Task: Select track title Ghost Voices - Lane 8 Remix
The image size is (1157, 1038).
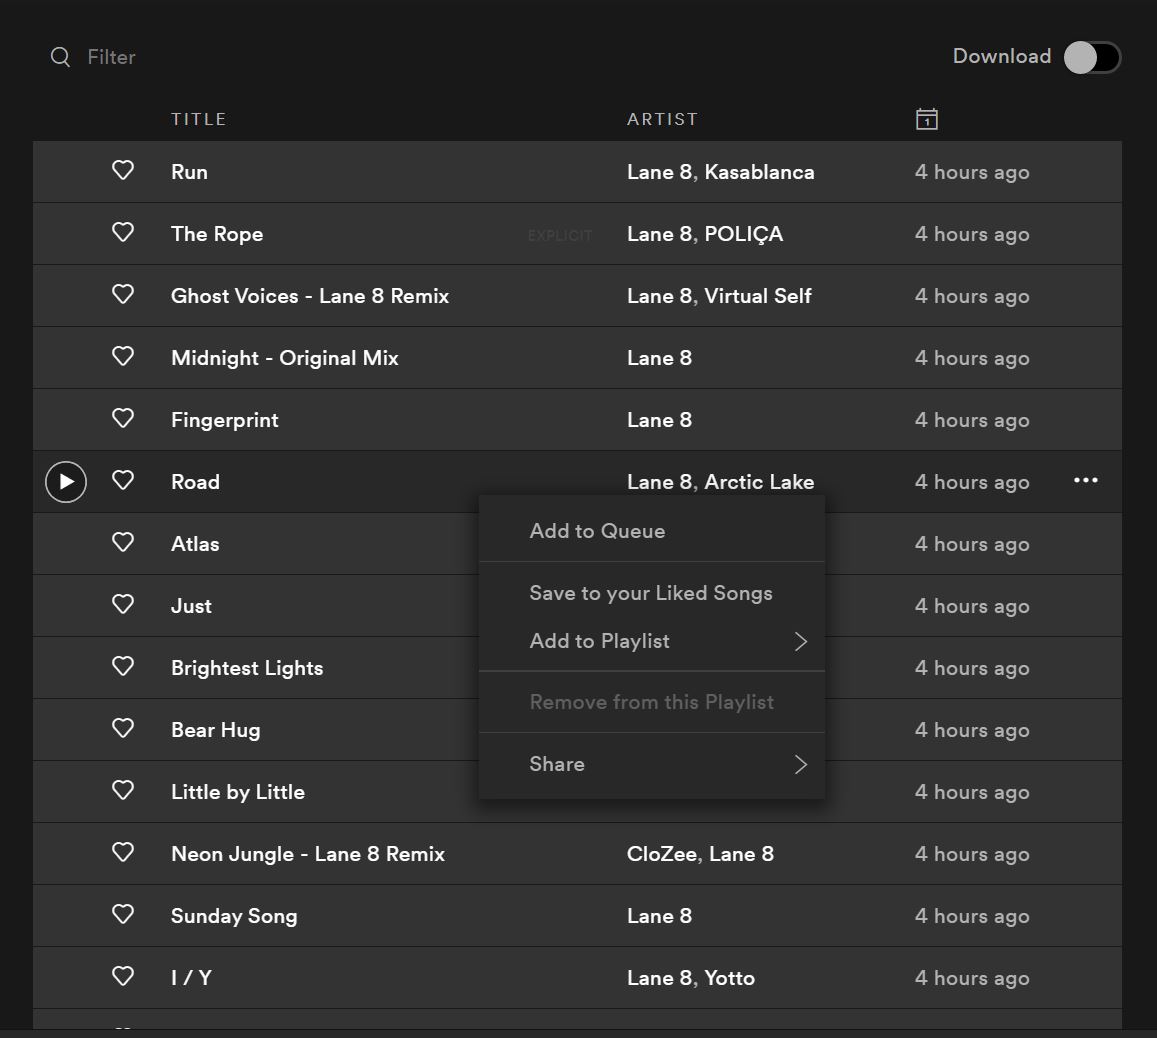Action: click(310, 296)
